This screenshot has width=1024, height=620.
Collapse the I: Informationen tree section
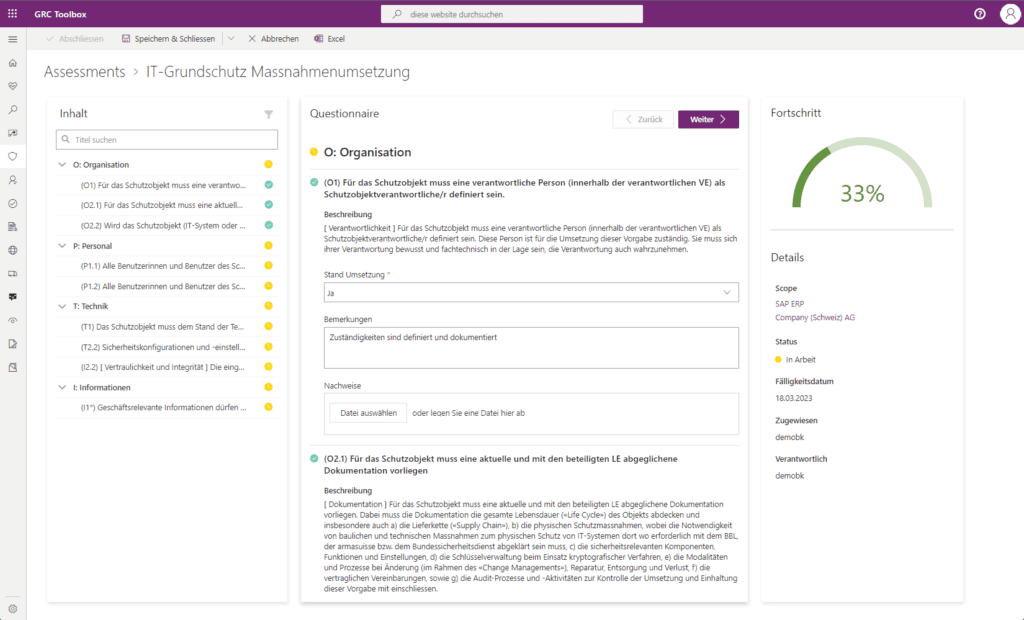pyautogui.click(x=62, y=387)
